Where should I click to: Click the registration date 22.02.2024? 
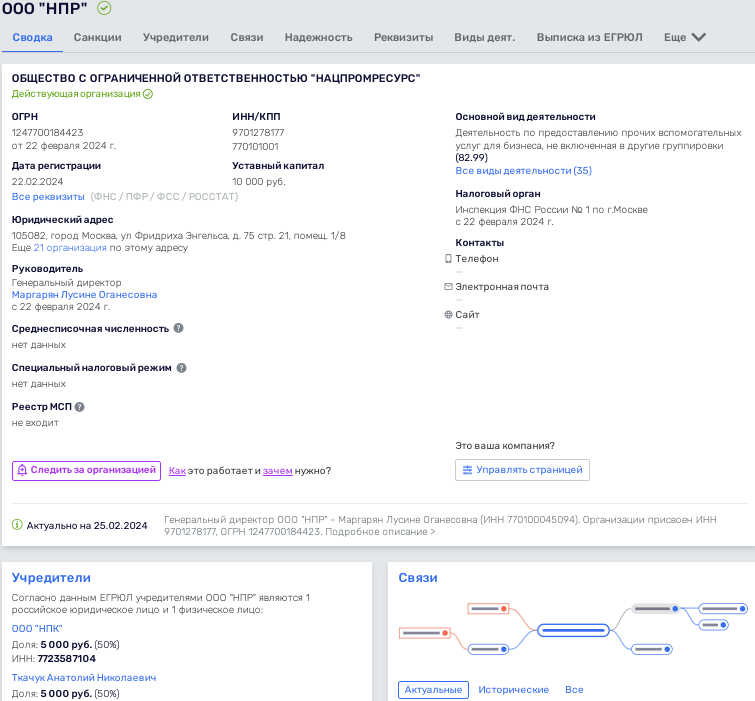[37, 182]
